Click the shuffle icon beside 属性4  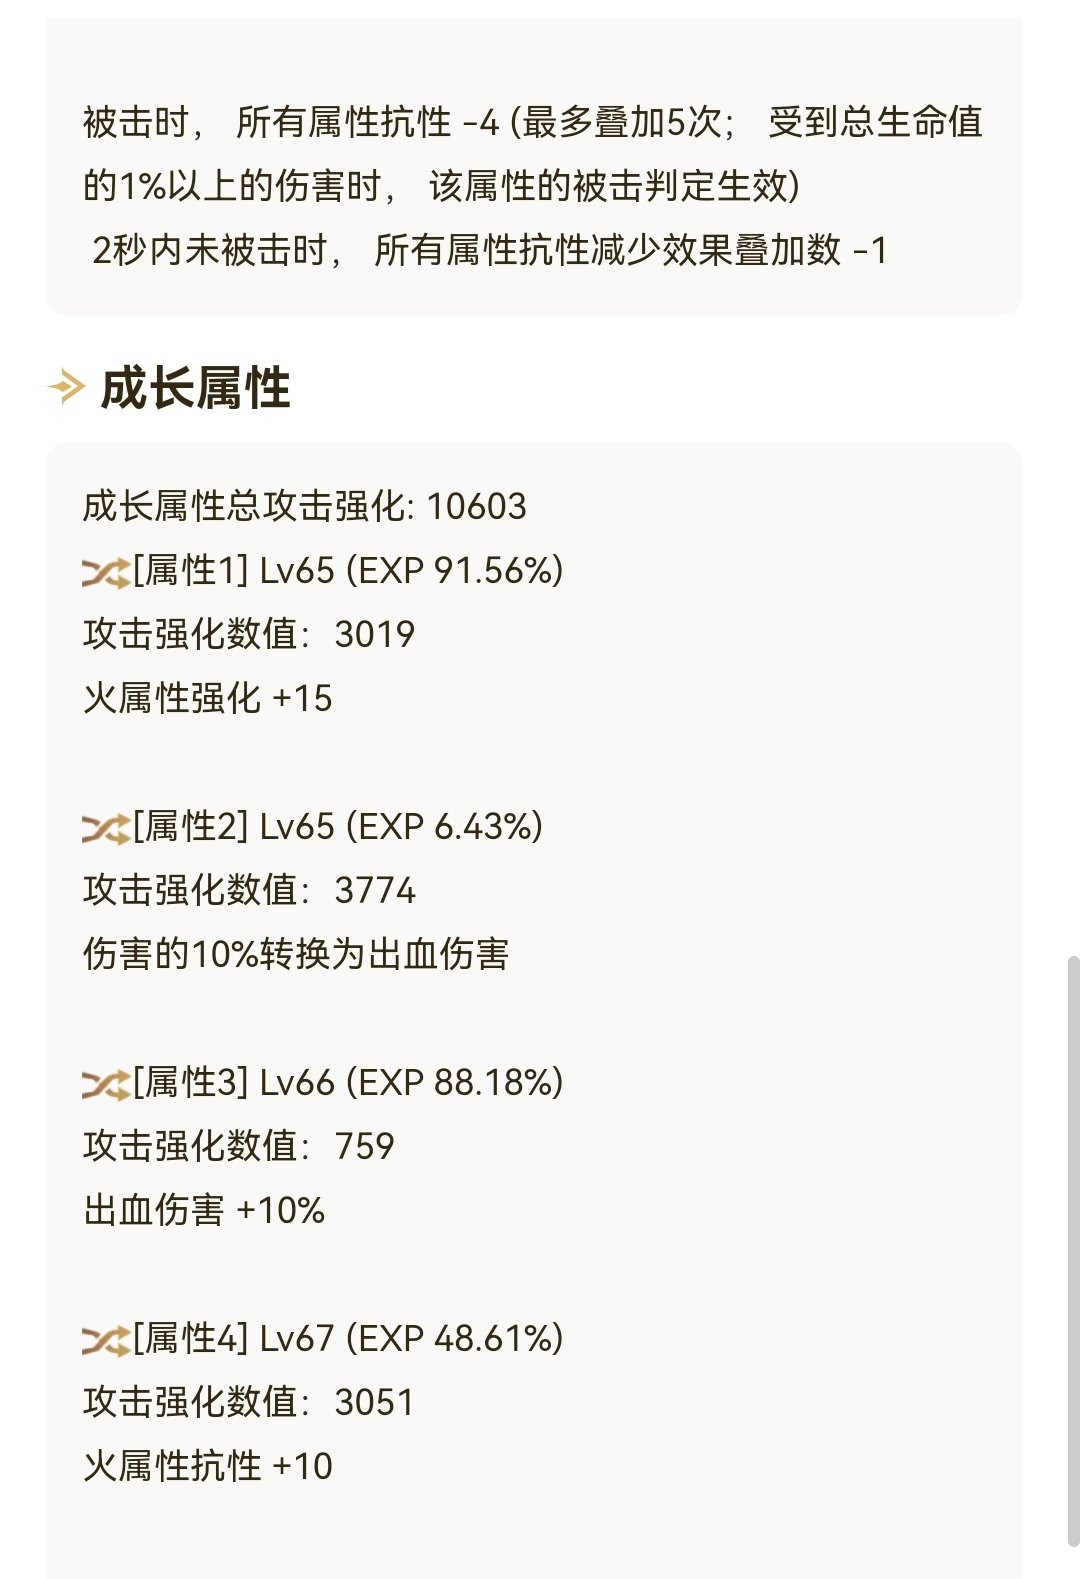(106, 1341)
